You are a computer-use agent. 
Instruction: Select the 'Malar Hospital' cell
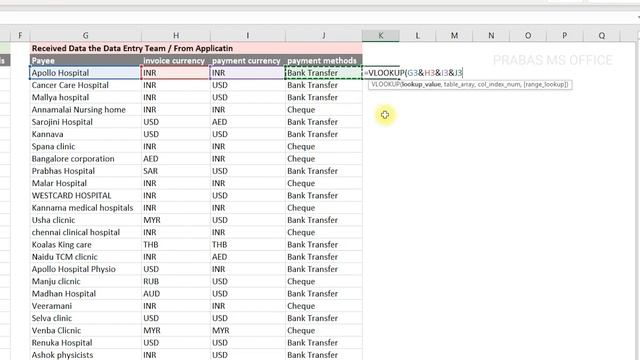coord(85,183)
